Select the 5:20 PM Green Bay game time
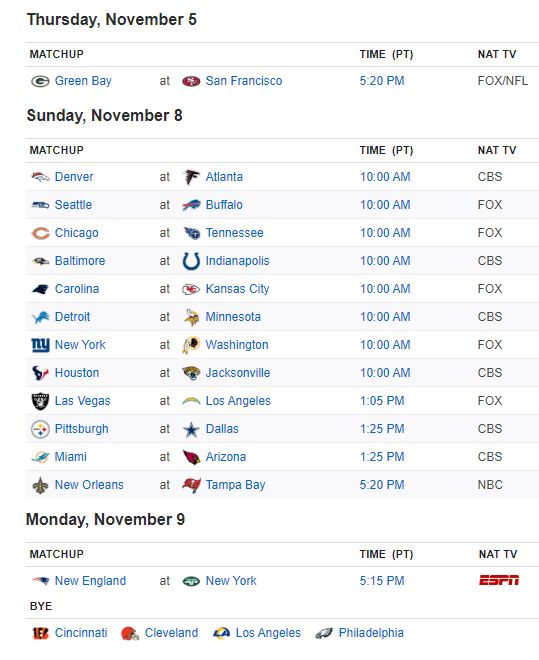The width and height of the screenshot is (539, 660). pos(382,81)
